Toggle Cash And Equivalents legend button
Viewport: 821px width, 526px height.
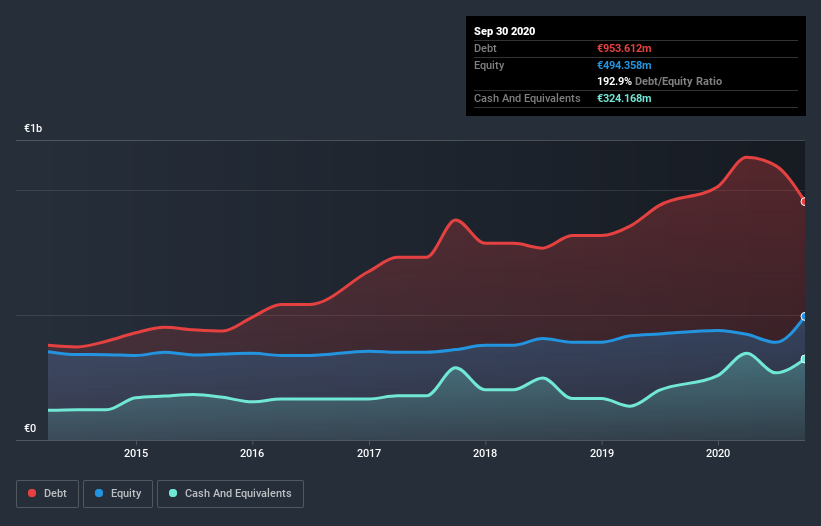230,494
